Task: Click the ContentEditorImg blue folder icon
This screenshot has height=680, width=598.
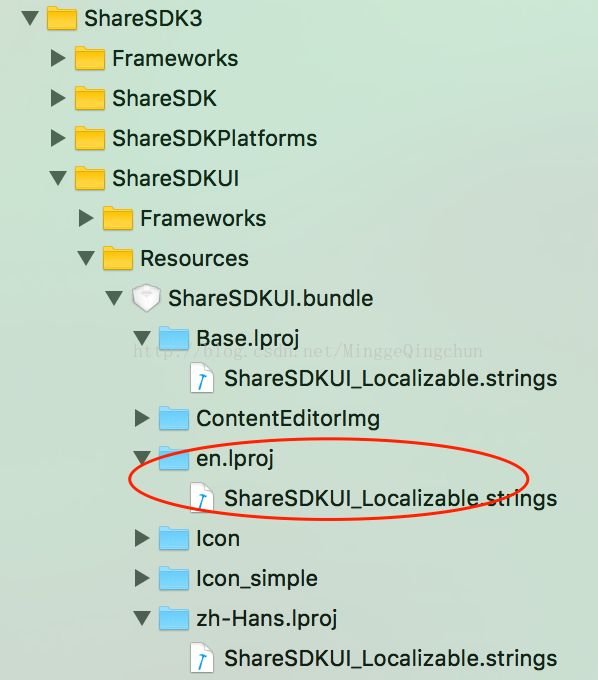Action: 173,418
